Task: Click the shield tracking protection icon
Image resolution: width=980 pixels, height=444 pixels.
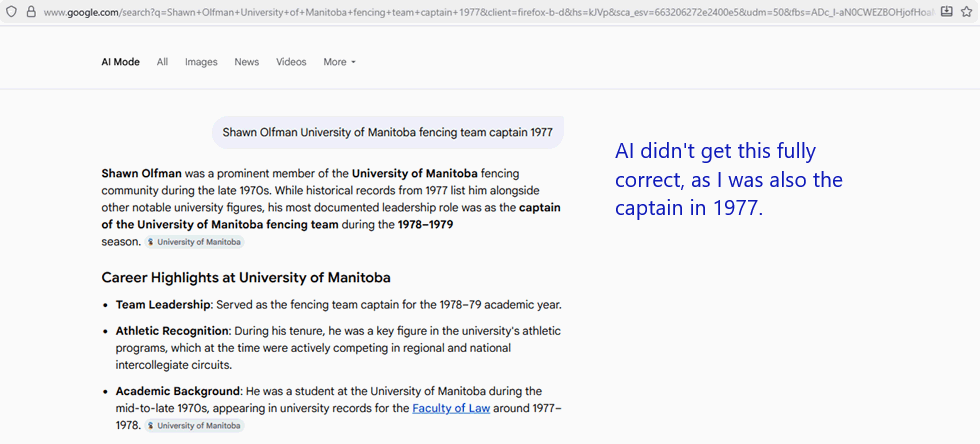Action: coord(11,11)
